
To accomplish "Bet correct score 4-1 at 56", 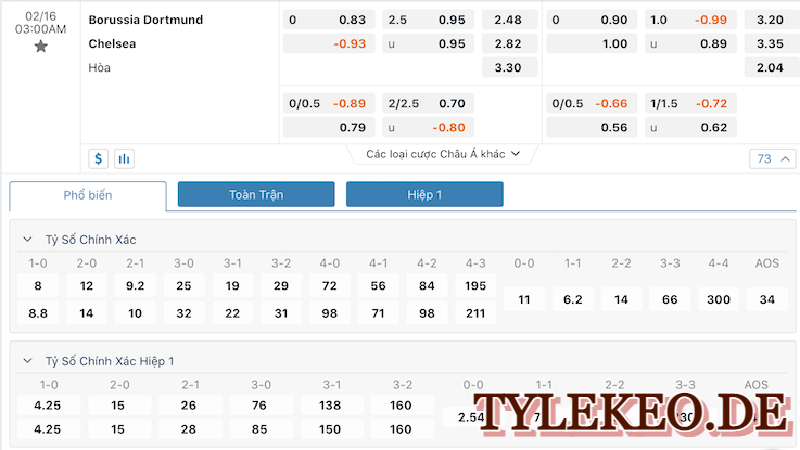I will coord(378,286).
